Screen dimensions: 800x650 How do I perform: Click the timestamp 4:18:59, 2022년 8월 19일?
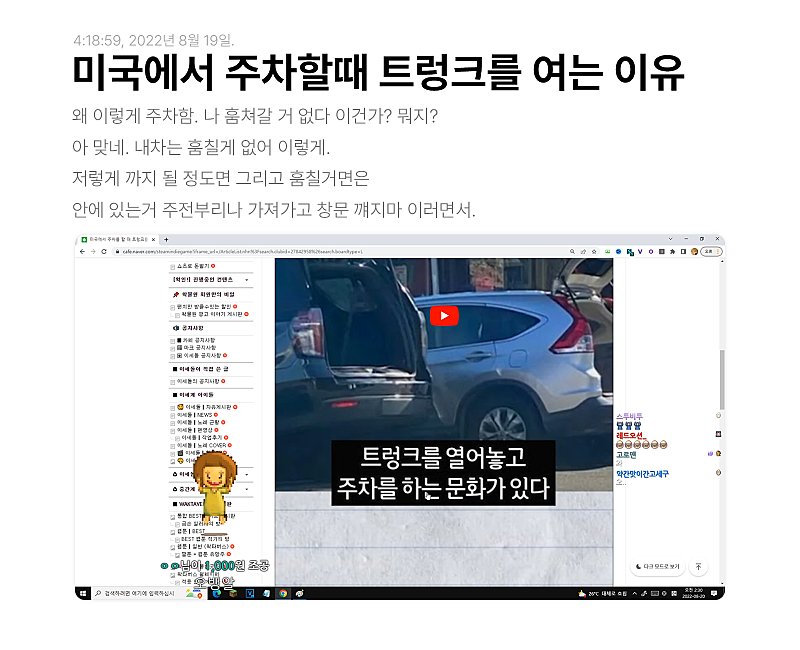[154, 40]
